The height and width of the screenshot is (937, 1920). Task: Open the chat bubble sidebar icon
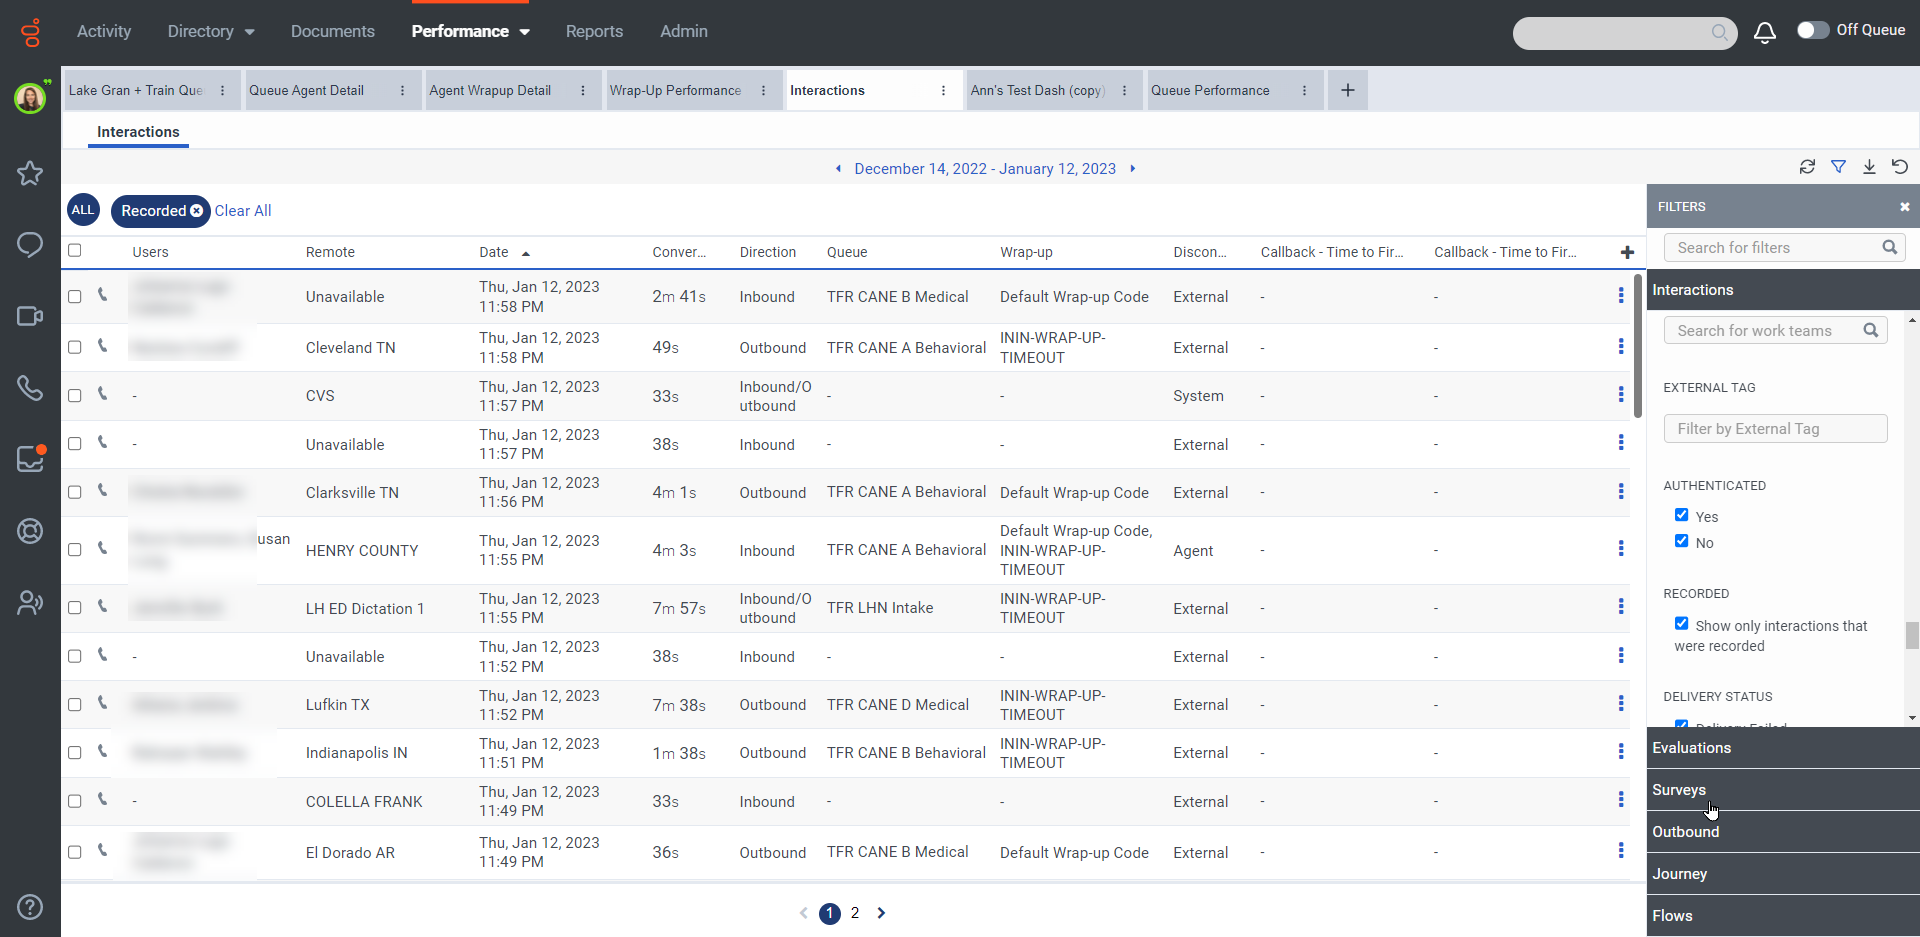pyautogui.click(x=30, y=245)
